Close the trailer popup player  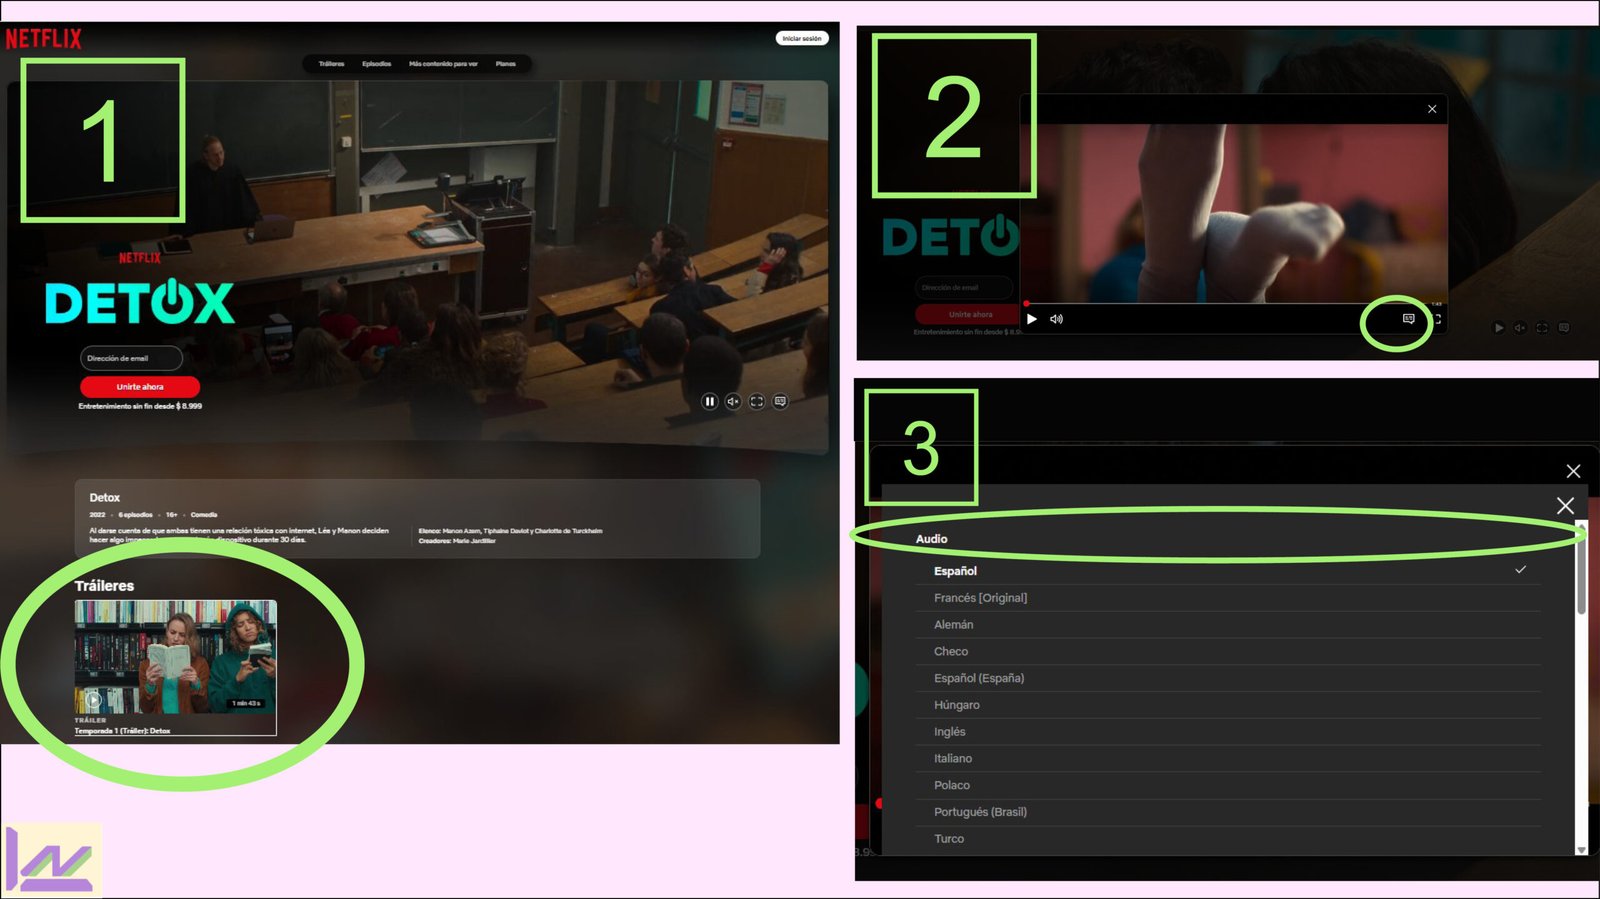point(1432,109)
